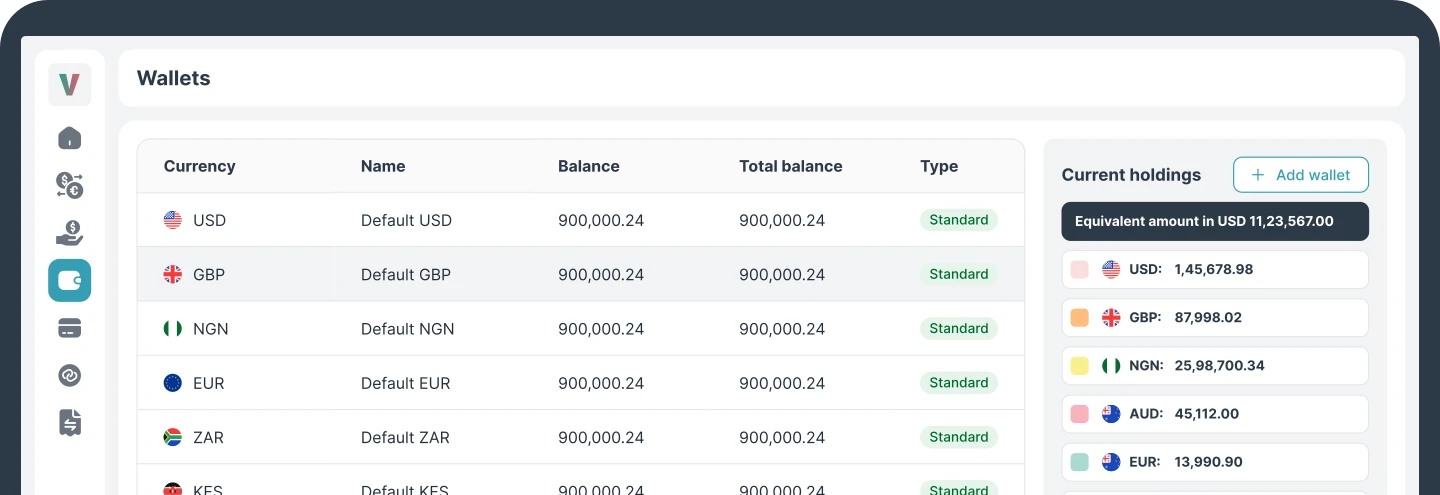1440x495 pixels.
Task: Click the salmon swatch beside AUD holdings
Action: click(x=1080, y=414)
